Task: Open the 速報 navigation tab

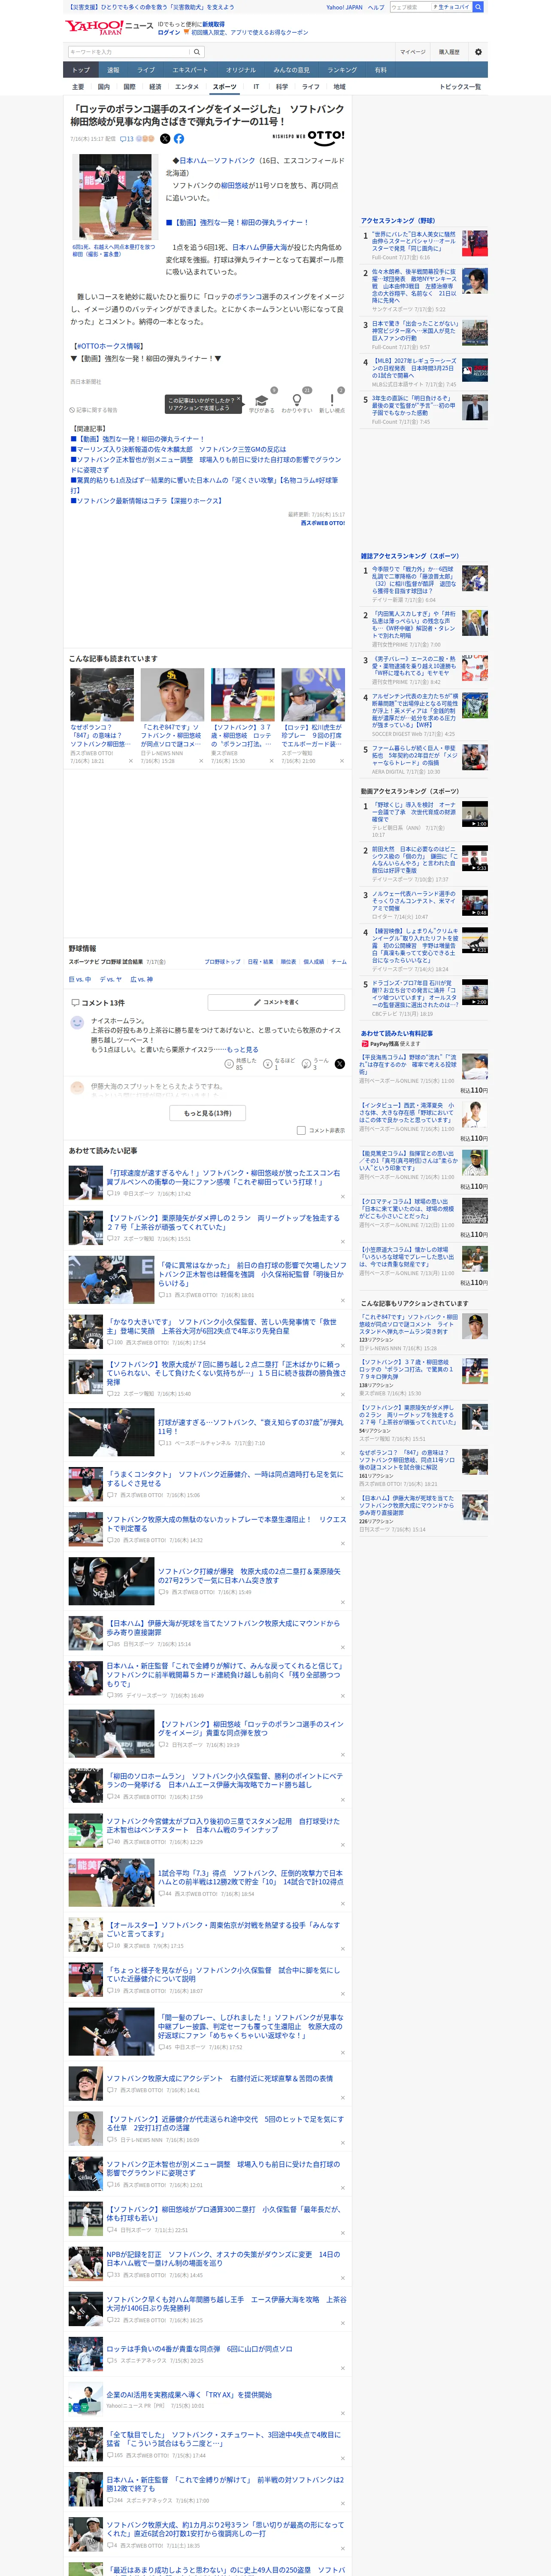Action: click(113, 70)
